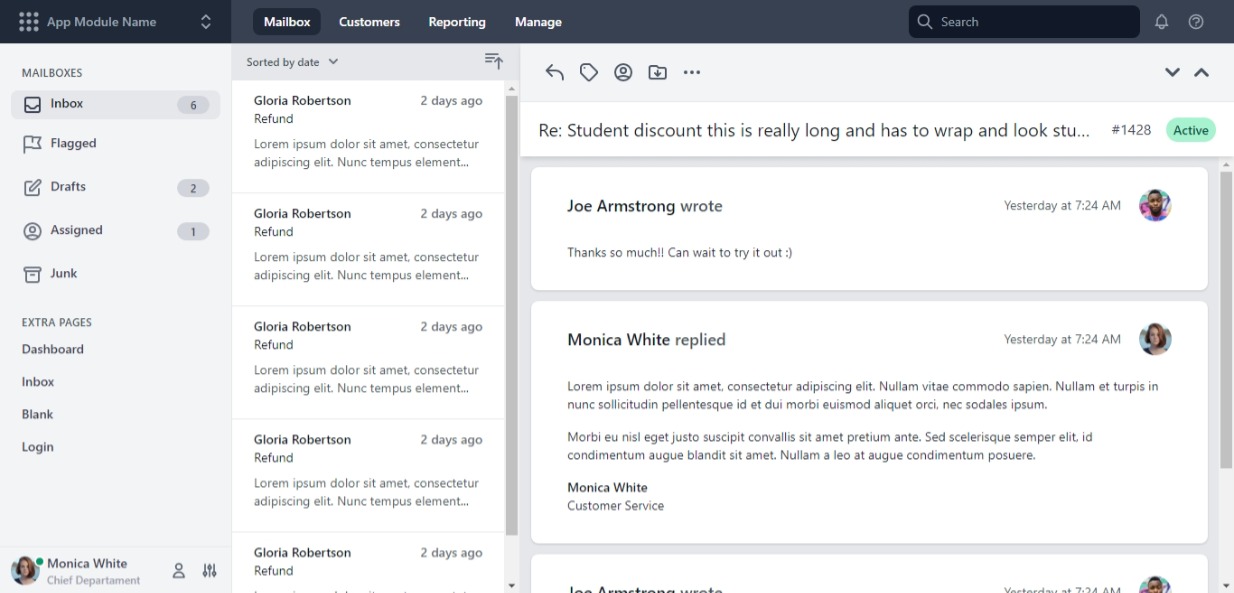Open the App Module Name switcher arrows
The image size is (1234, 593).
click(x=206, y=21)
